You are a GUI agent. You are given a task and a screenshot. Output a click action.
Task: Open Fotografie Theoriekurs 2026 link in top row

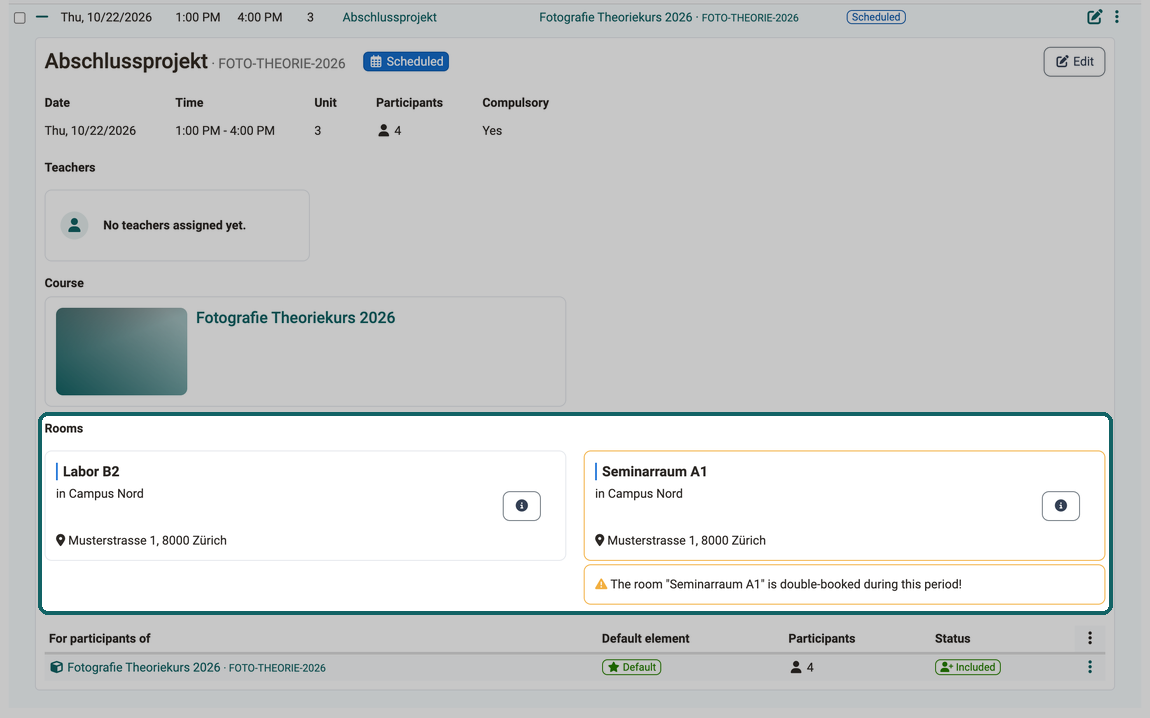tap(615, 17)
